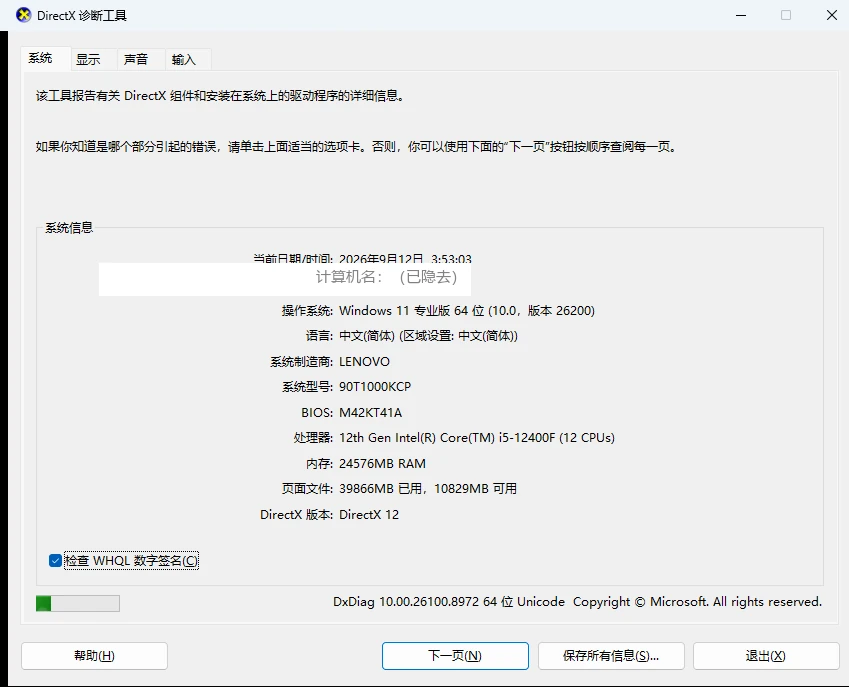Click the 计算机名 (已隐去) field
Image resolution: width=849 pixels, height=687 pixels.
tap(285, 278)
